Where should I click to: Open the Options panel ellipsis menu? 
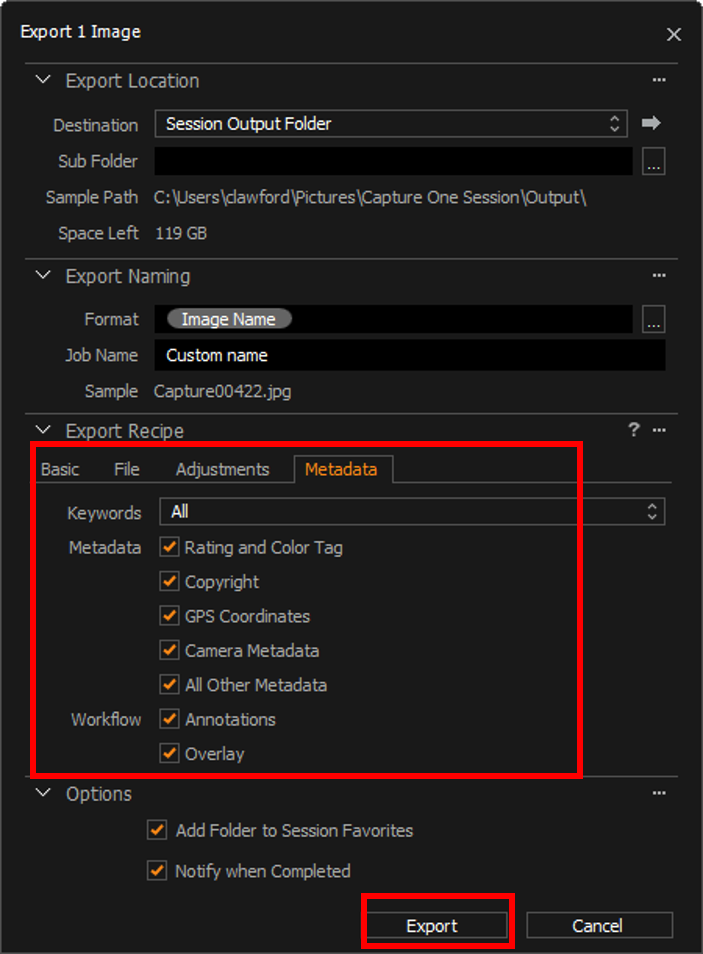pyautogui.click(x=658, y=793)
